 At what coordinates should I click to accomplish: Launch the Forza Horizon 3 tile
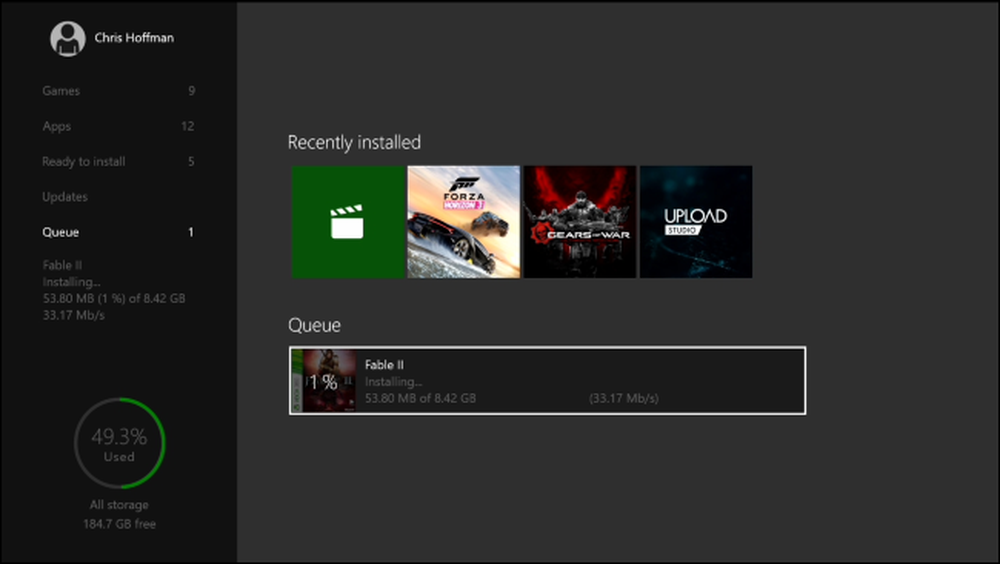(464, 222)
